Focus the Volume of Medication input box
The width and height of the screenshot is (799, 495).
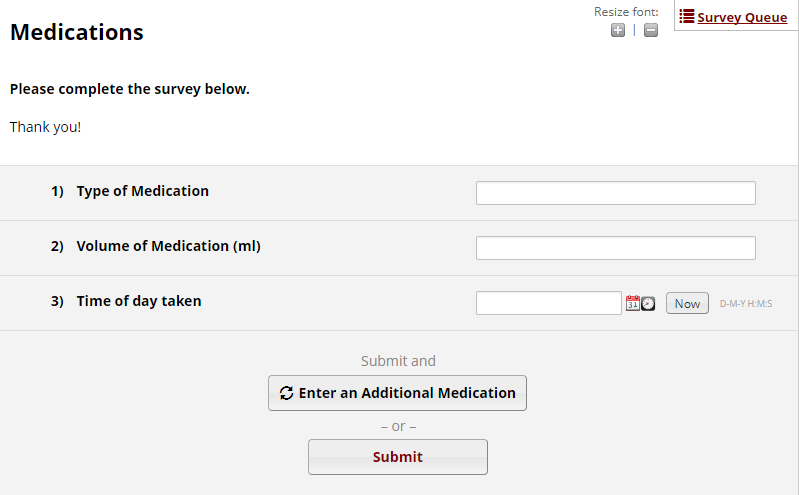pyautogui.click(x=616, y=248)
